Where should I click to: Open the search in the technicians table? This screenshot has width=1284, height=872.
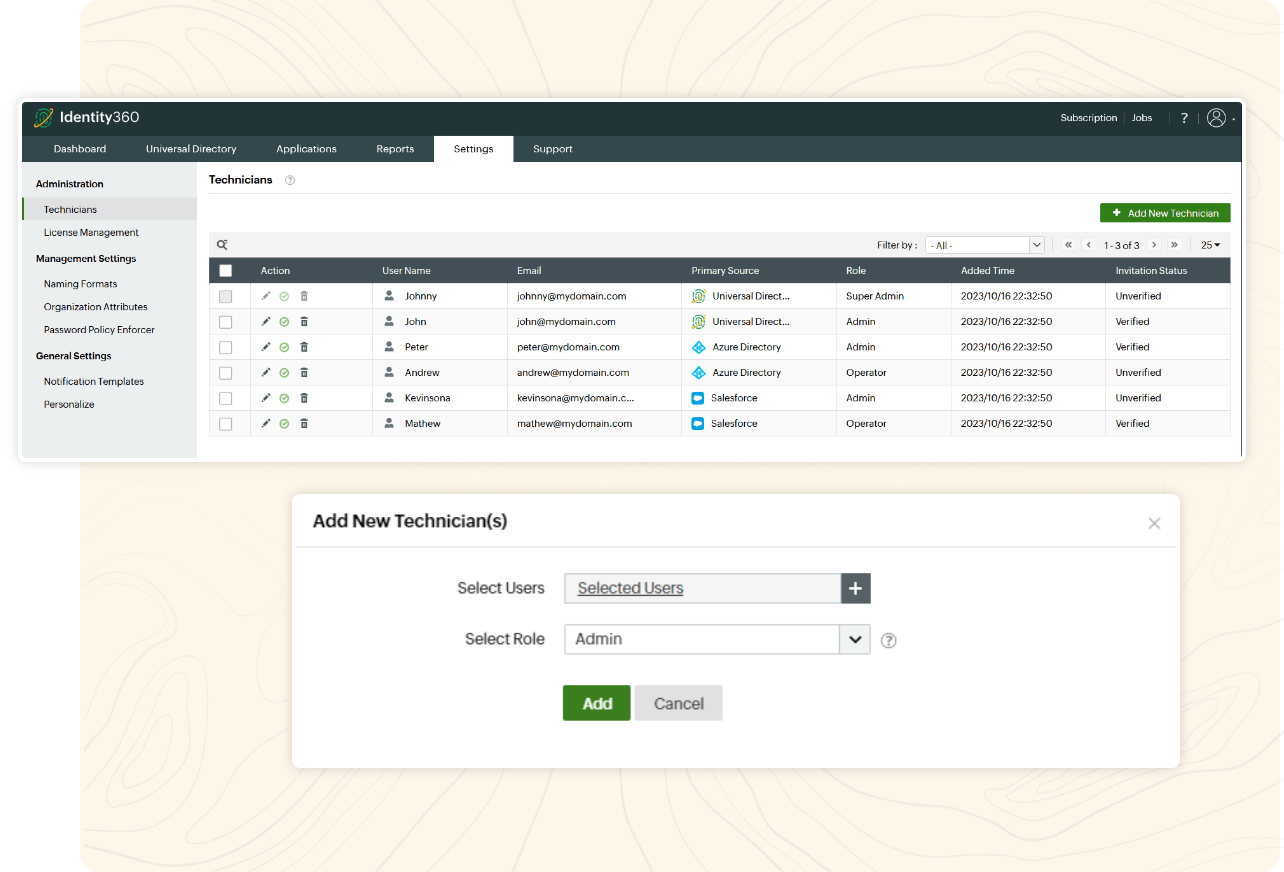coord(221,244)
